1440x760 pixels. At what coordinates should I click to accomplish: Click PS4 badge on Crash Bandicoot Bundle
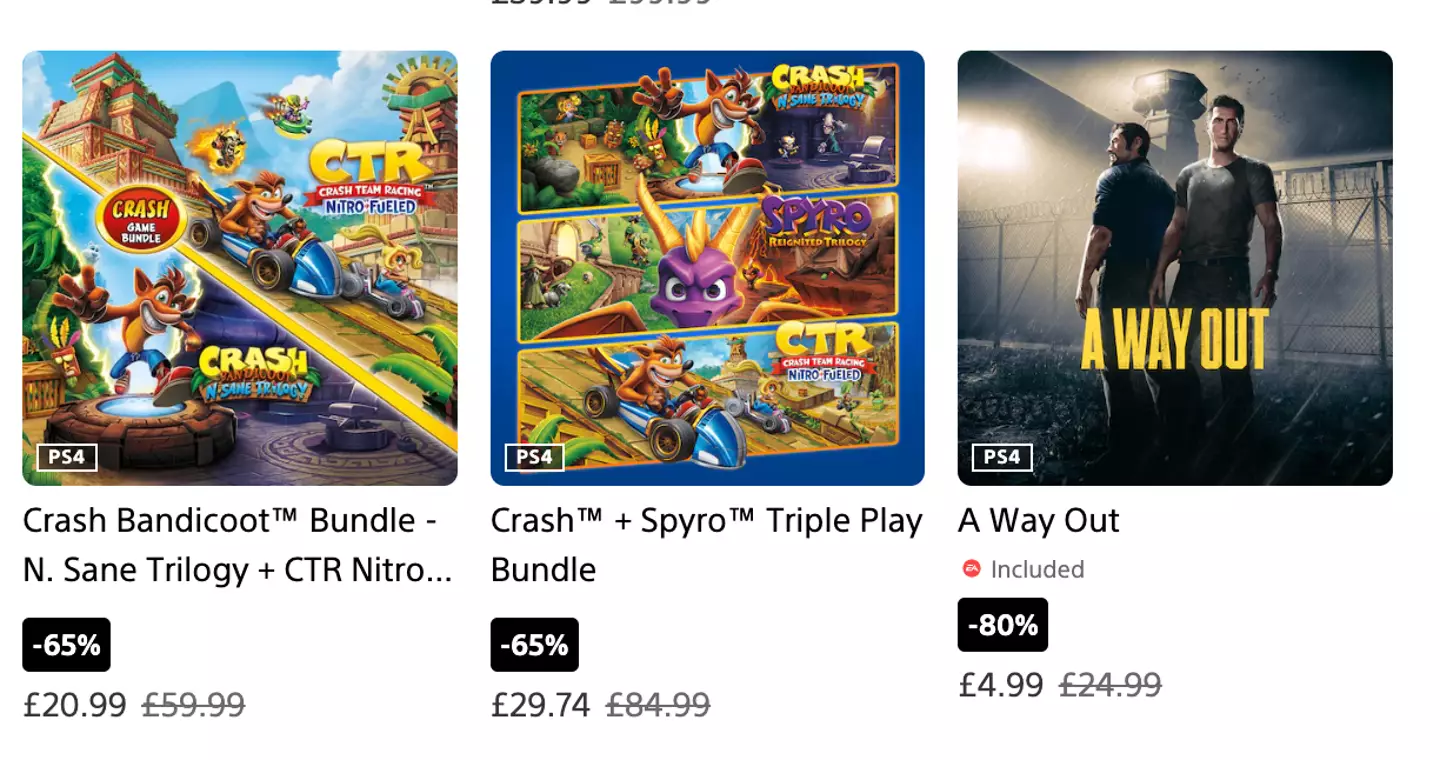67,458
